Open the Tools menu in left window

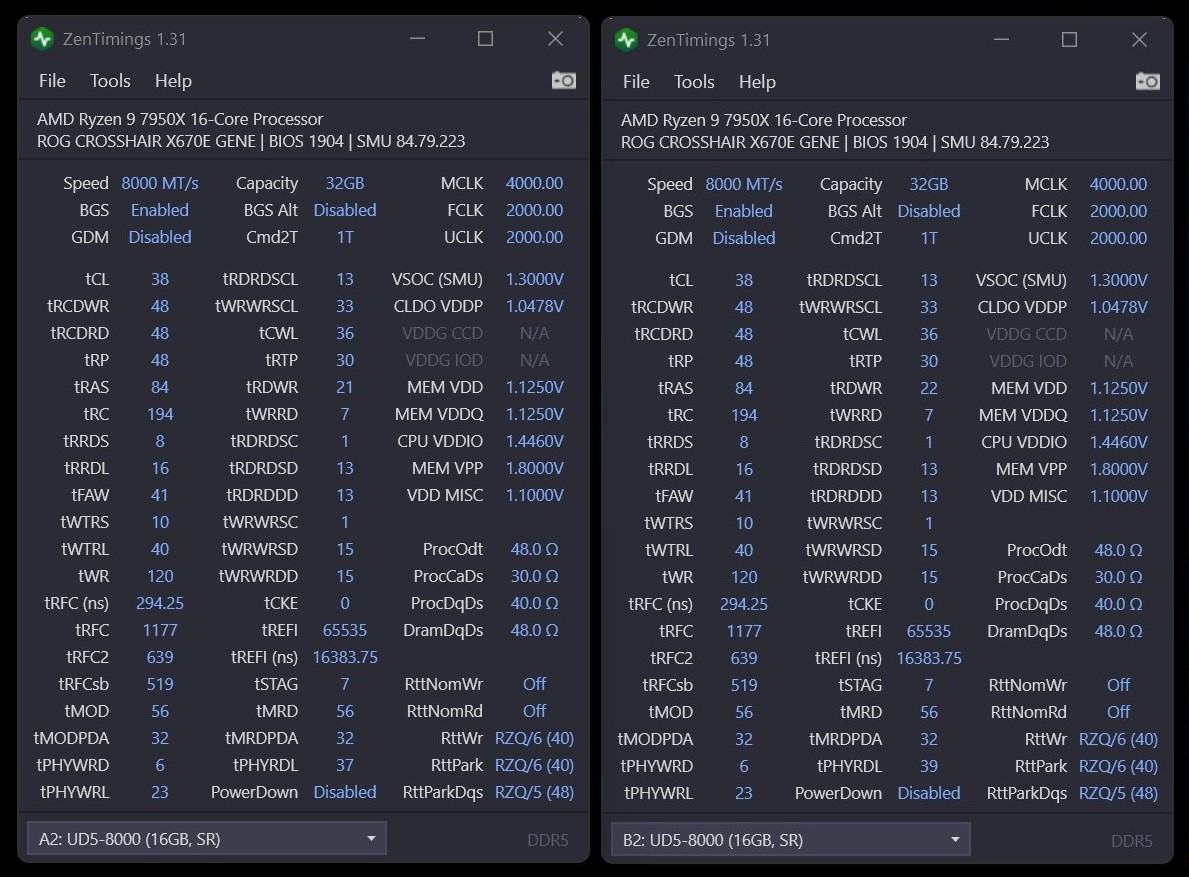click(x=110, y=81)
